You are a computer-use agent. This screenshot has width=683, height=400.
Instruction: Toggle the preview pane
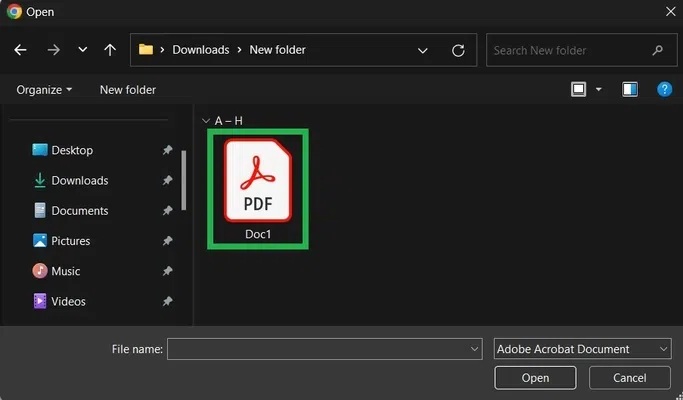click(x=630, y=89)
